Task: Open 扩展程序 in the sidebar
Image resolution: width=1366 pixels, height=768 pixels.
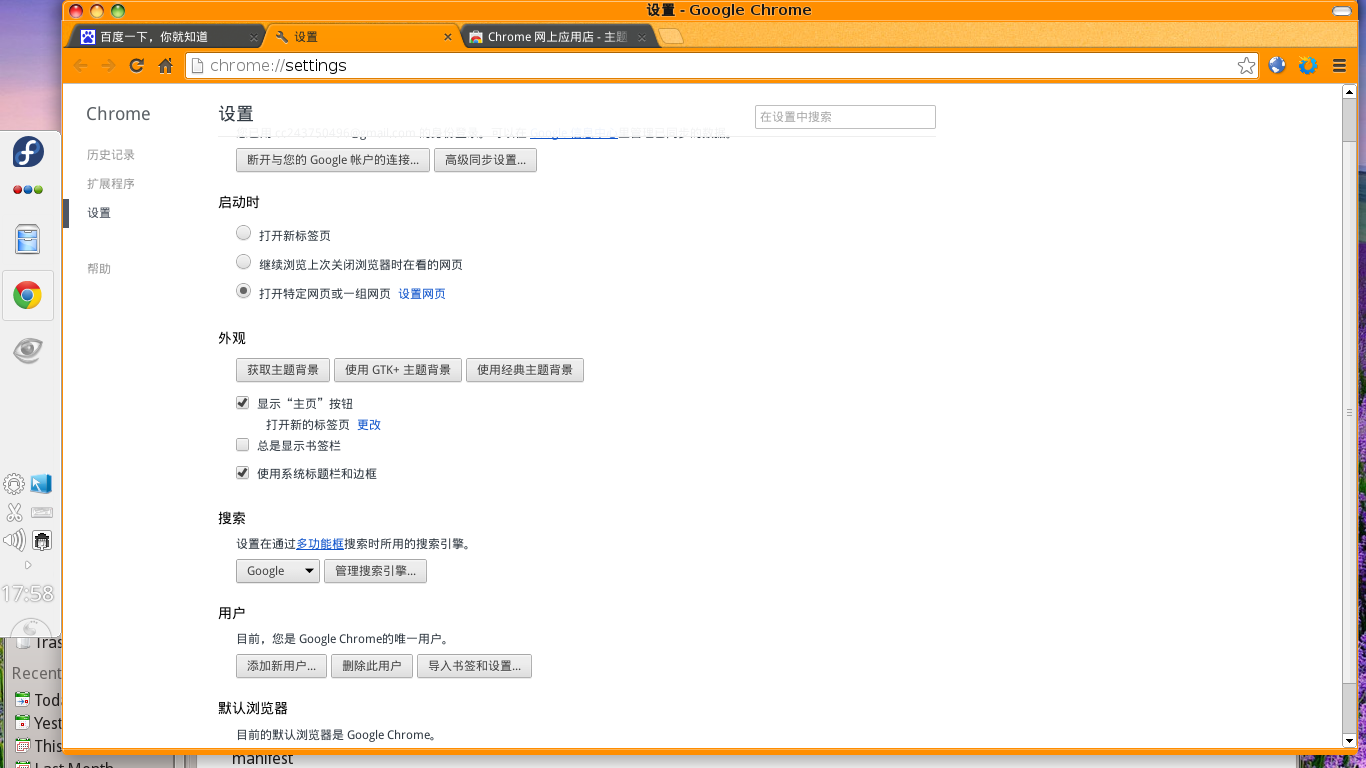Action: pyautogui.click(x=111, y=184)
